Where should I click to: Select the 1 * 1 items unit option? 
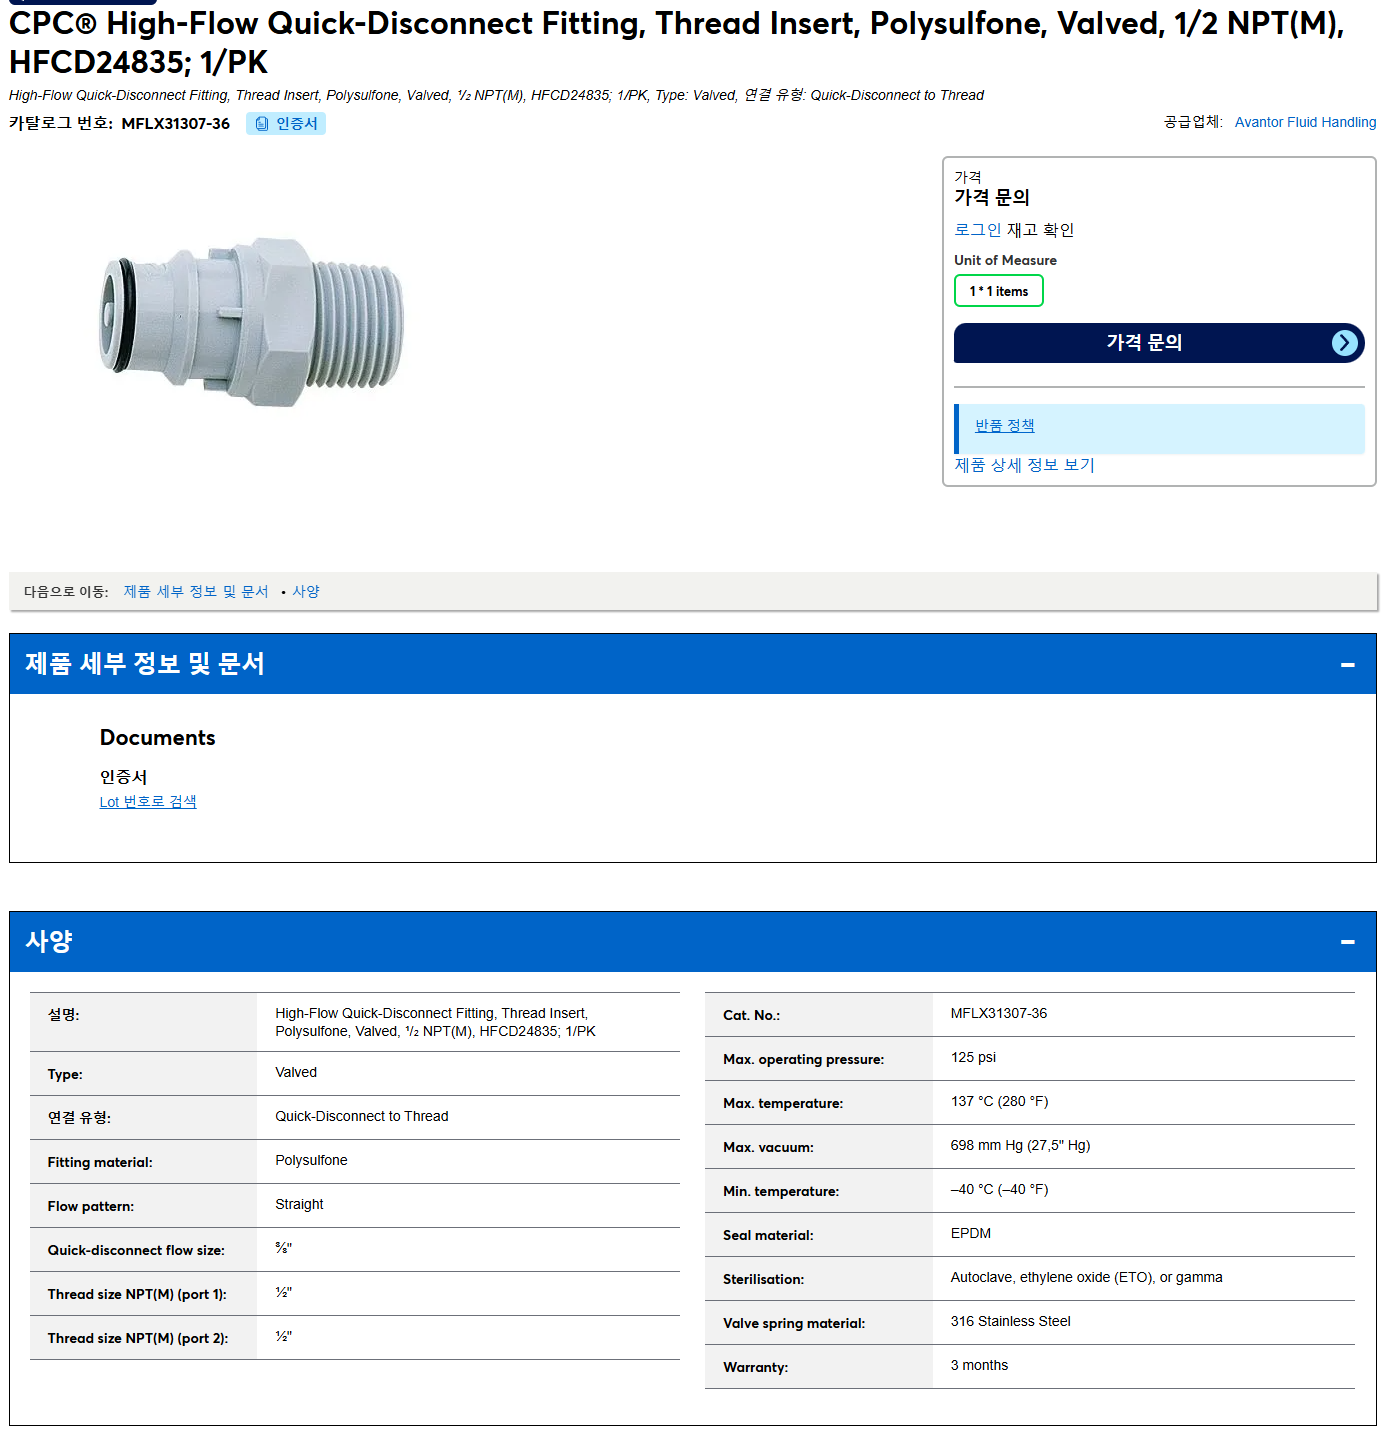[x=998, y=291]
